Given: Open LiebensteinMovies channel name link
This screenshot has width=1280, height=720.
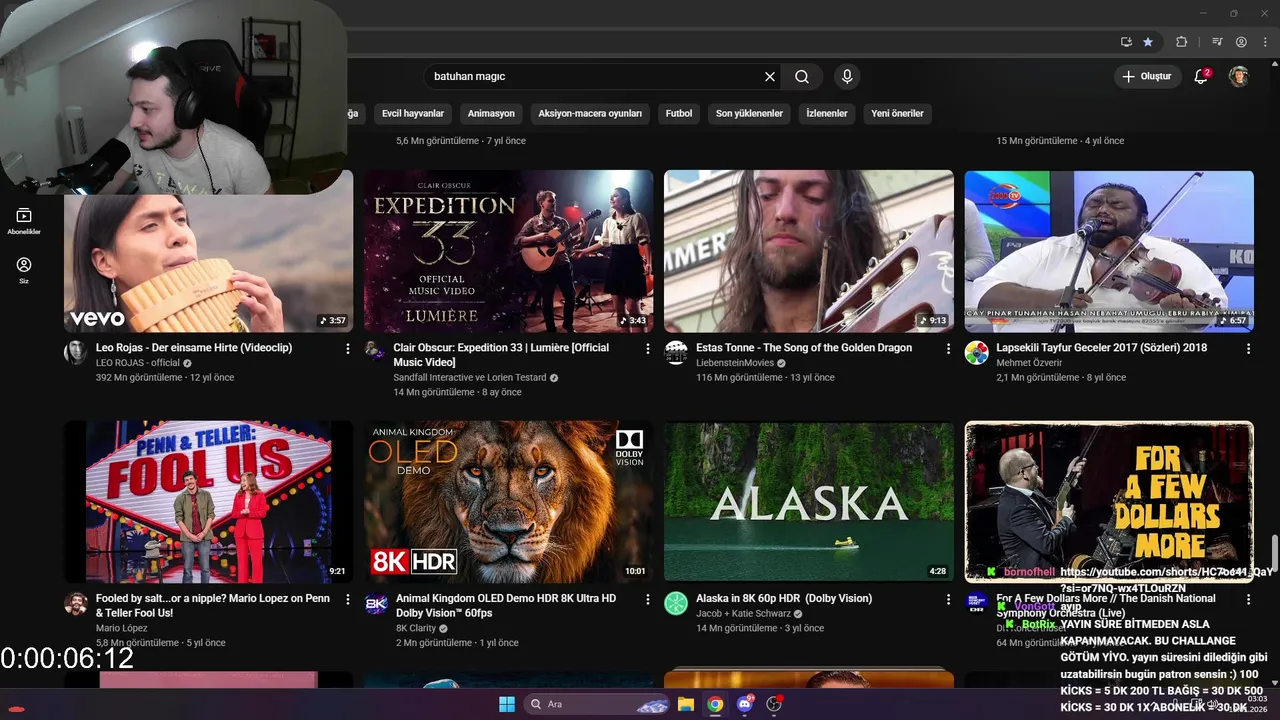Looking at the screenshot, I should 735,363.
